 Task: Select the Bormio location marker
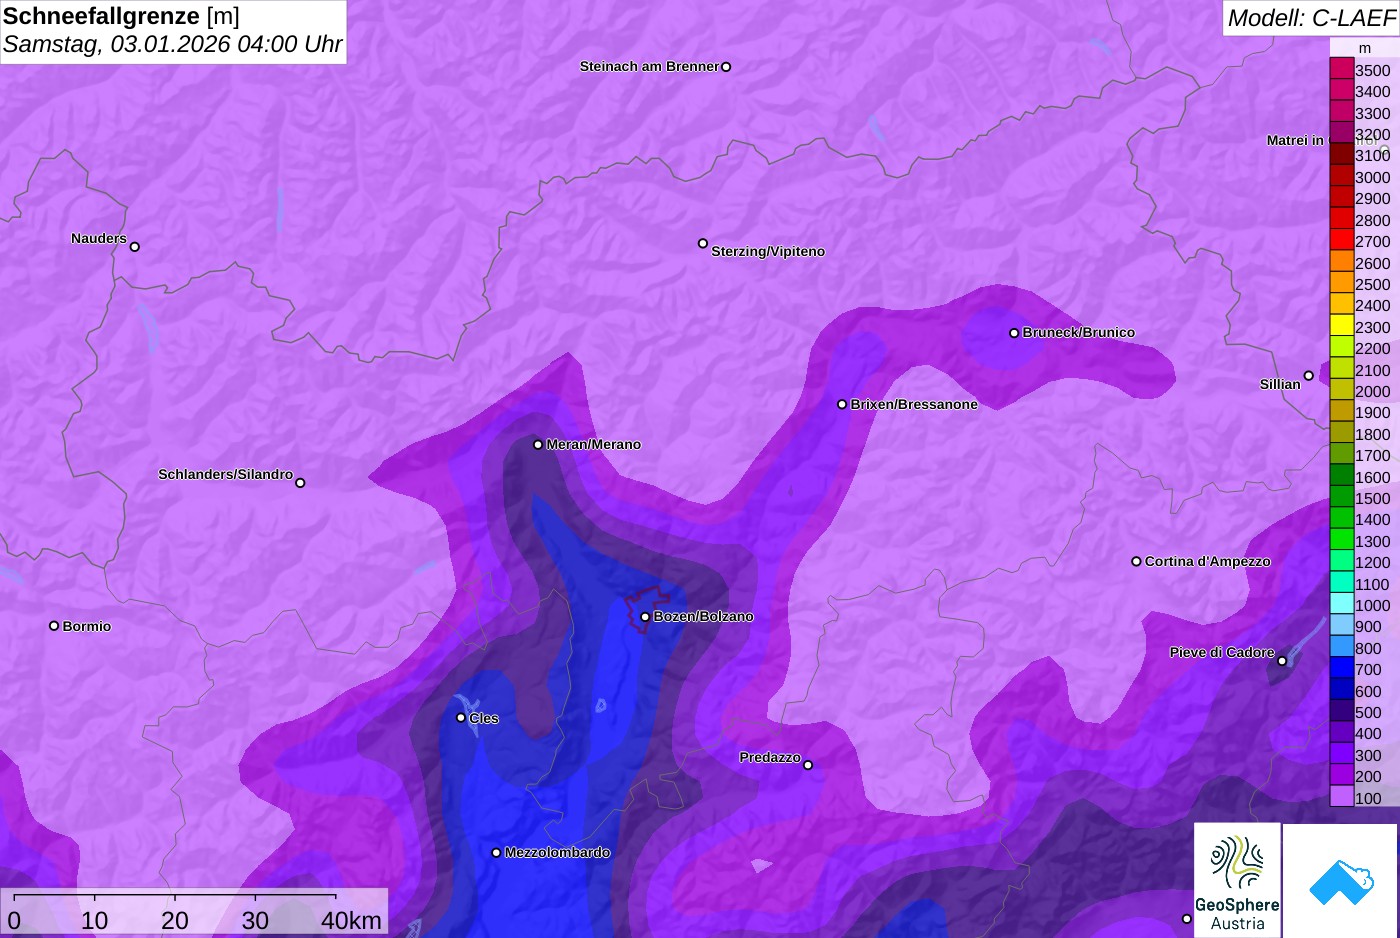54,626
